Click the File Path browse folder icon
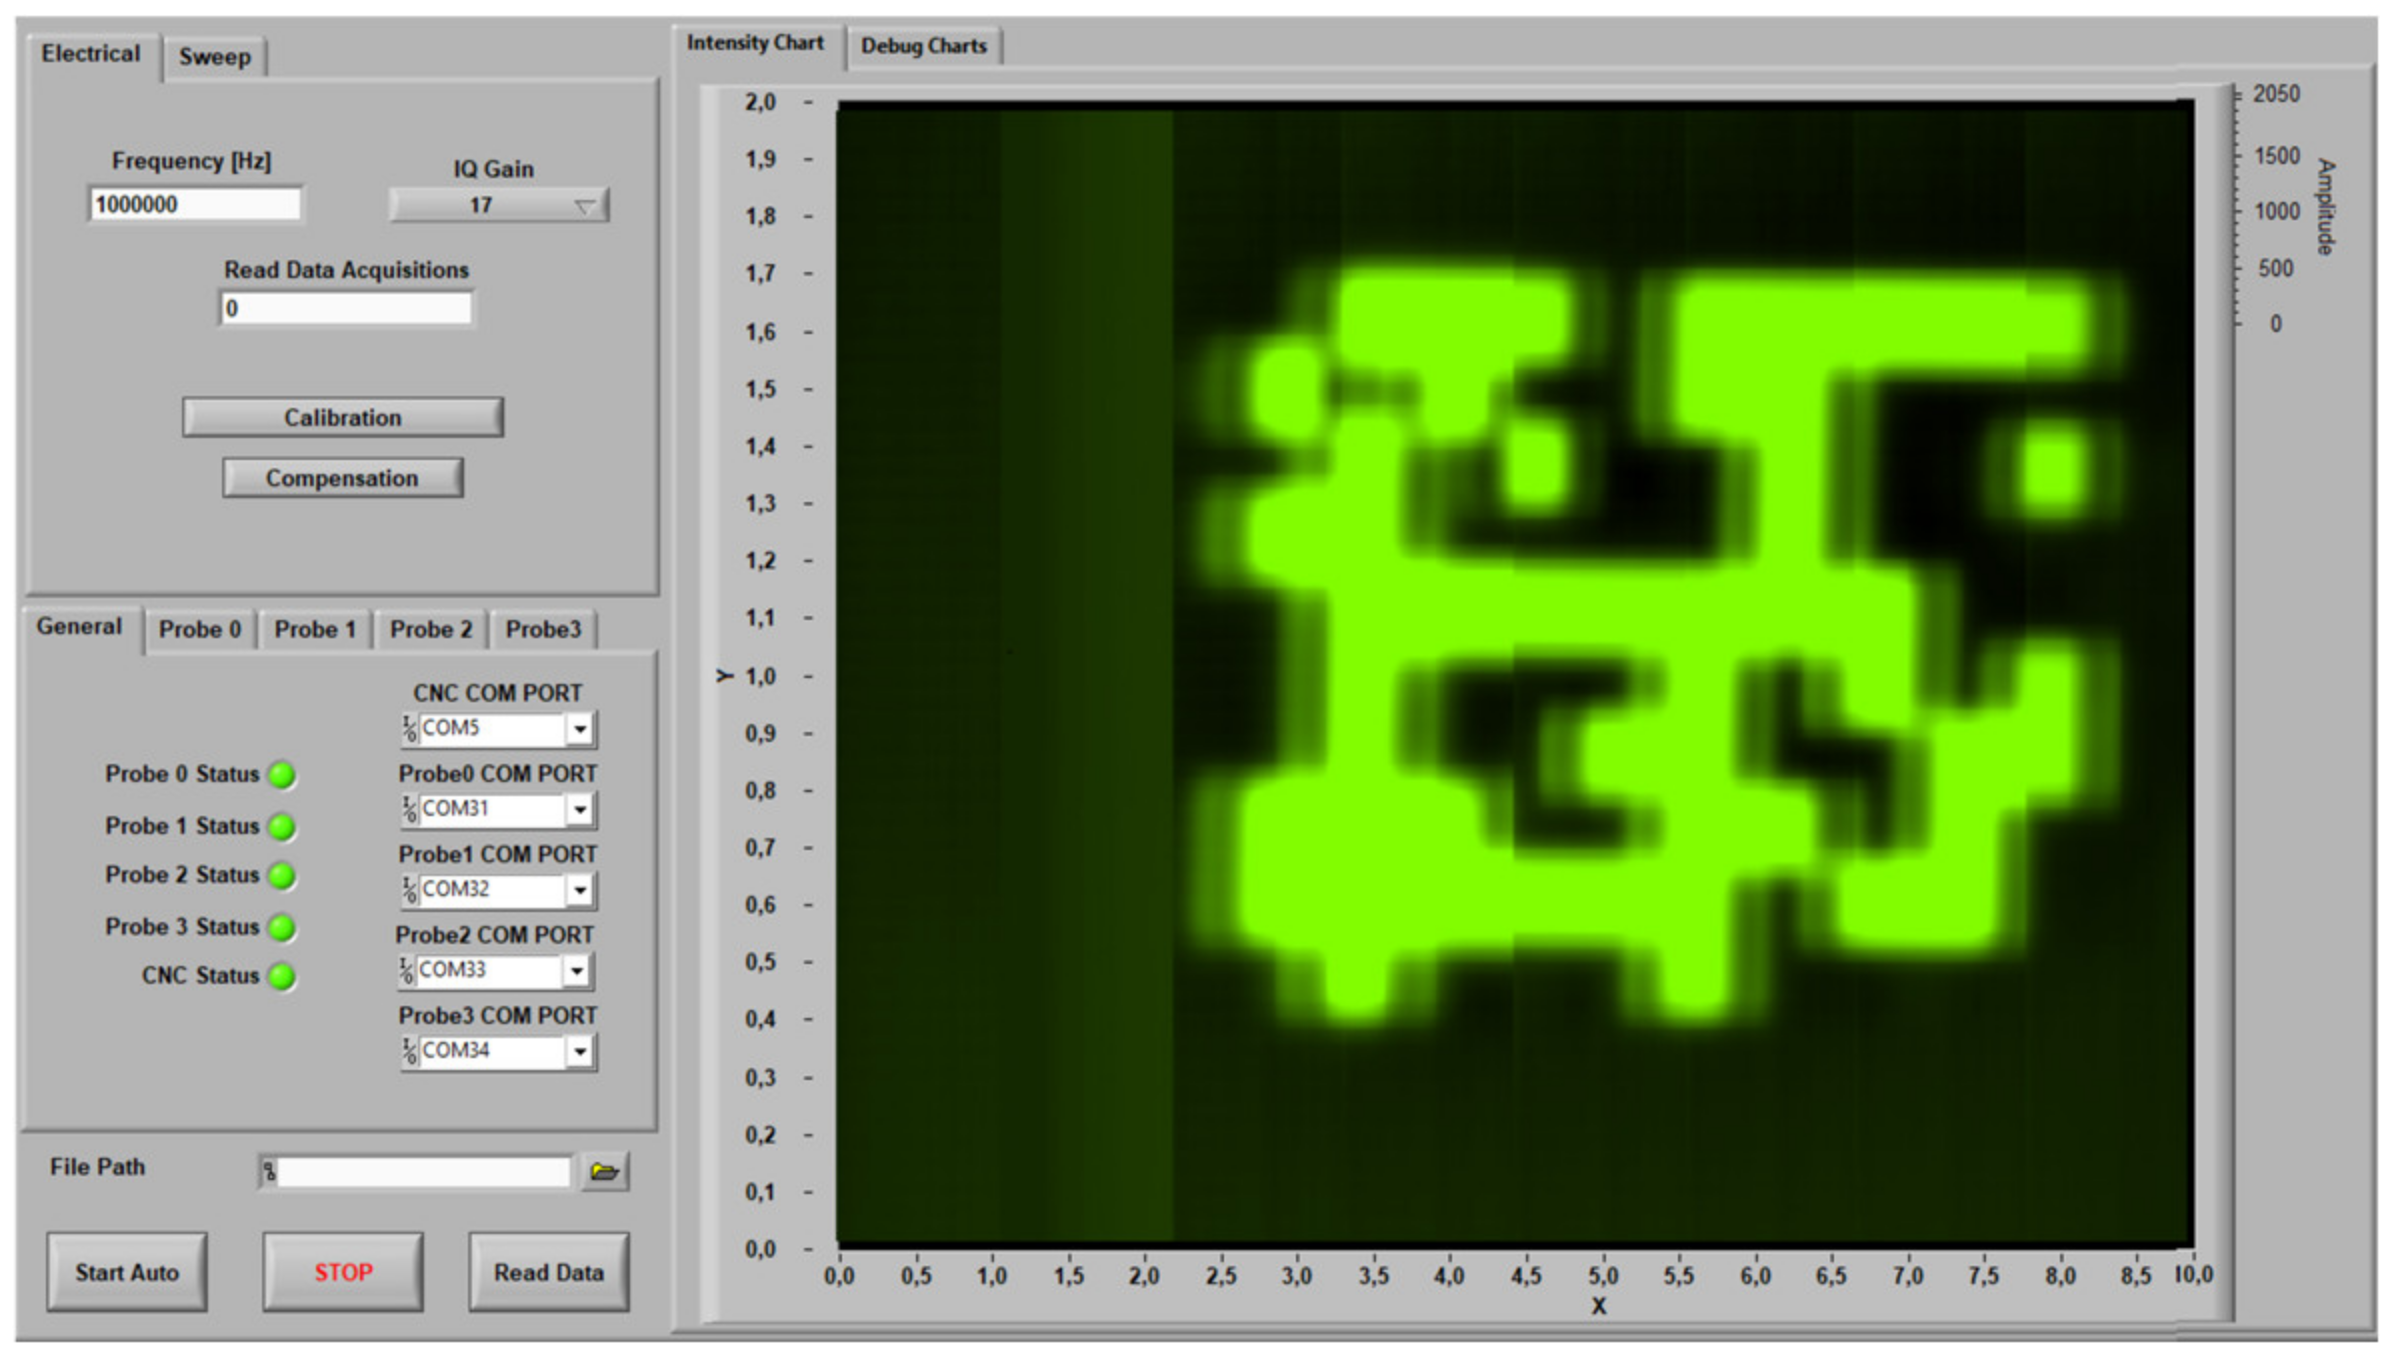 (604, 1171)
